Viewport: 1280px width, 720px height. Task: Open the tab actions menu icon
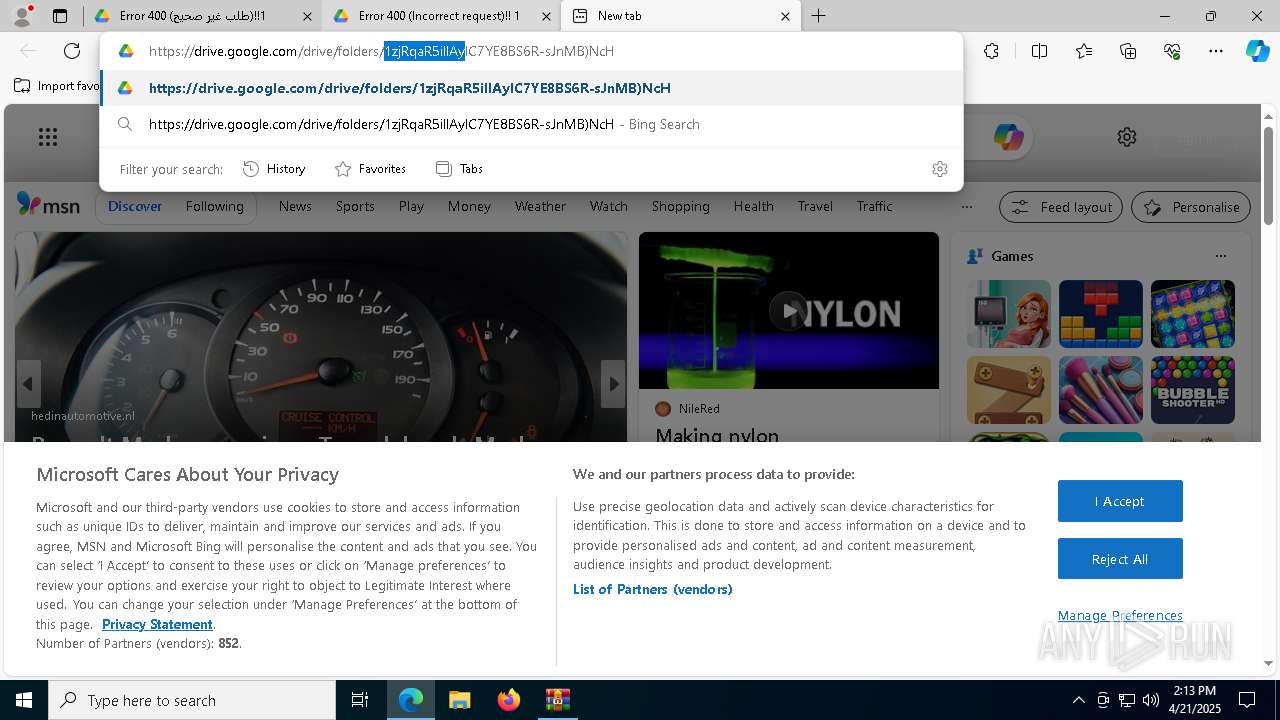point(60,16)
